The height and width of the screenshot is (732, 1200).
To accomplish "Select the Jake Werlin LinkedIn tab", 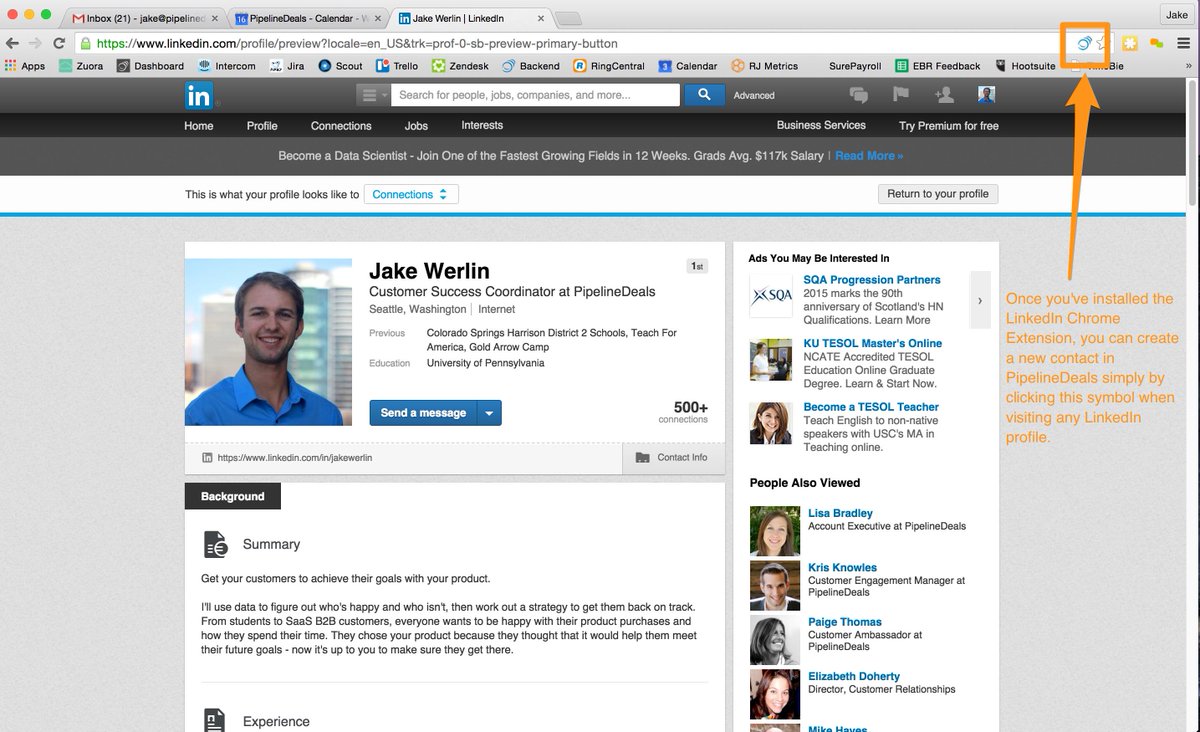I will click(x=470, y=18).
